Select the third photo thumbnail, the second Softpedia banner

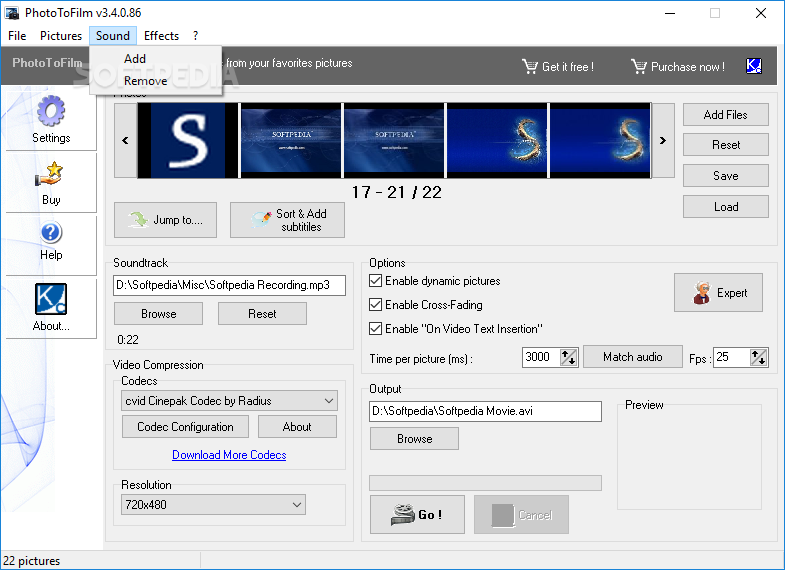pyautogui.click(x=394, y=141)
